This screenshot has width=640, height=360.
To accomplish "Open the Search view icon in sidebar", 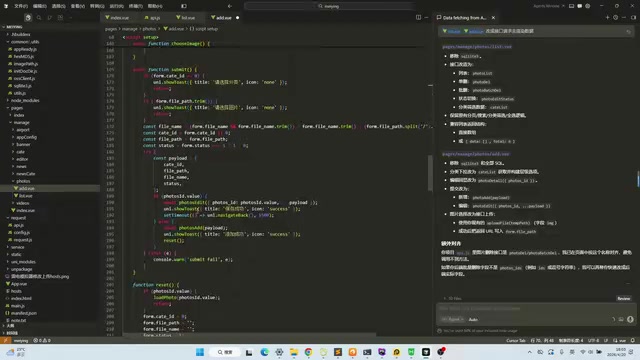I will click(39, 18).
